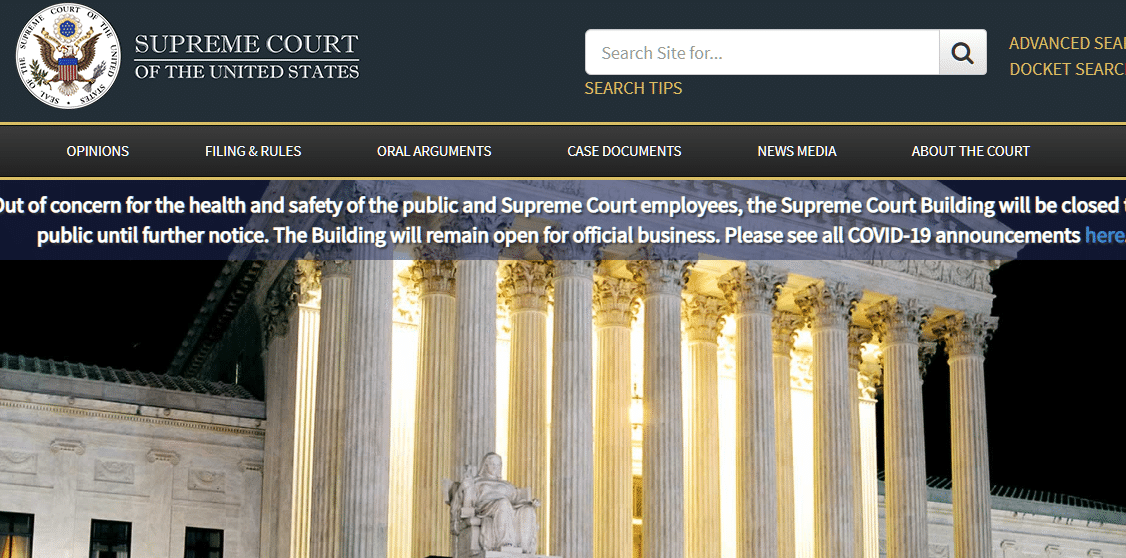Open the Oral Arguments menu
This screenshot has width=1126, height=558.
(x=434, y=152)
